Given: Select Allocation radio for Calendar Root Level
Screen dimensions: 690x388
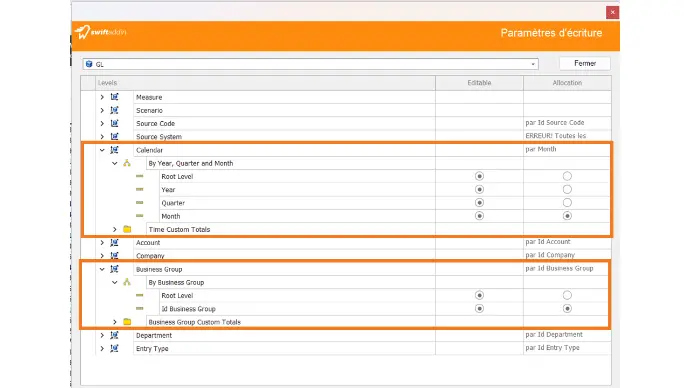Looking at the screenshot, I should 567,176.
